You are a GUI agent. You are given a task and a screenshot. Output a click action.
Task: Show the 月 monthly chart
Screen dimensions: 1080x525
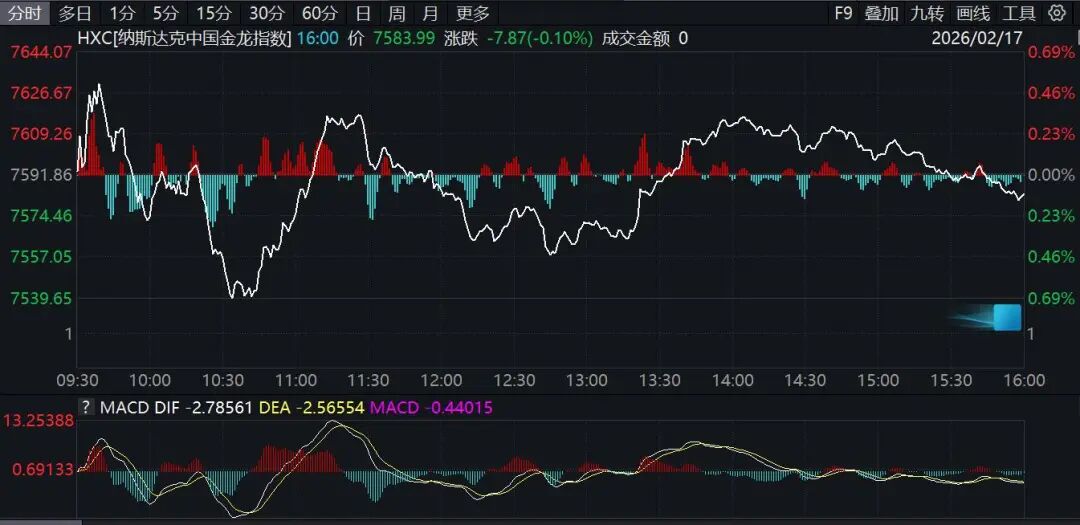(430, 13)
